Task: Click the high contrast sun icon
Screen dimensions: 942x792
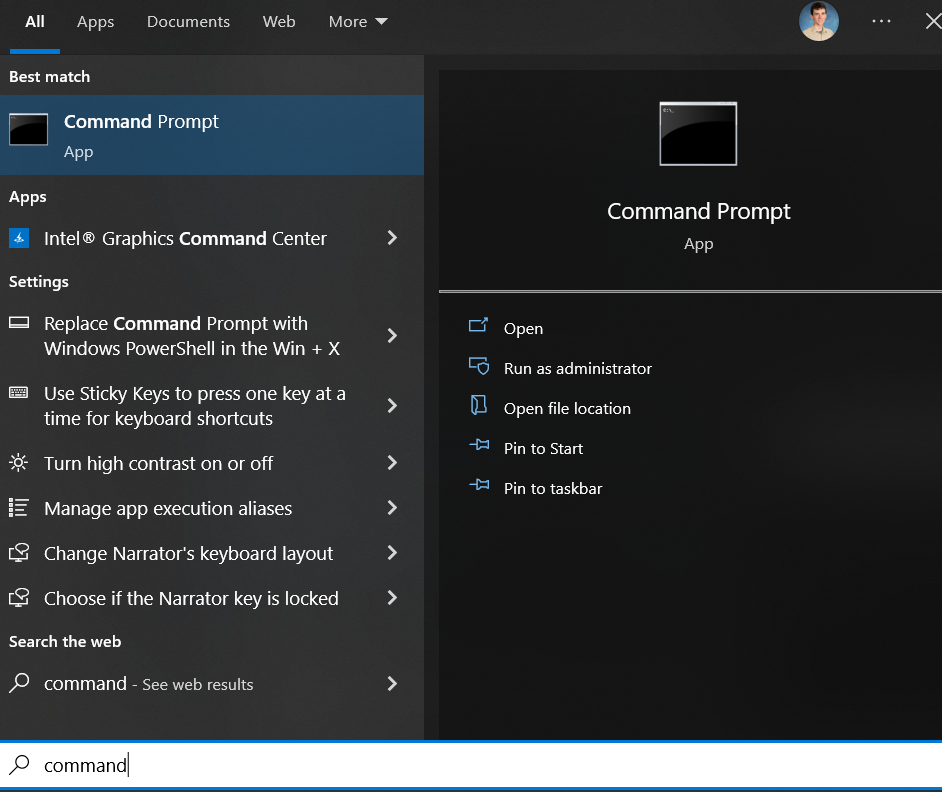Action: tap(19, 463)
